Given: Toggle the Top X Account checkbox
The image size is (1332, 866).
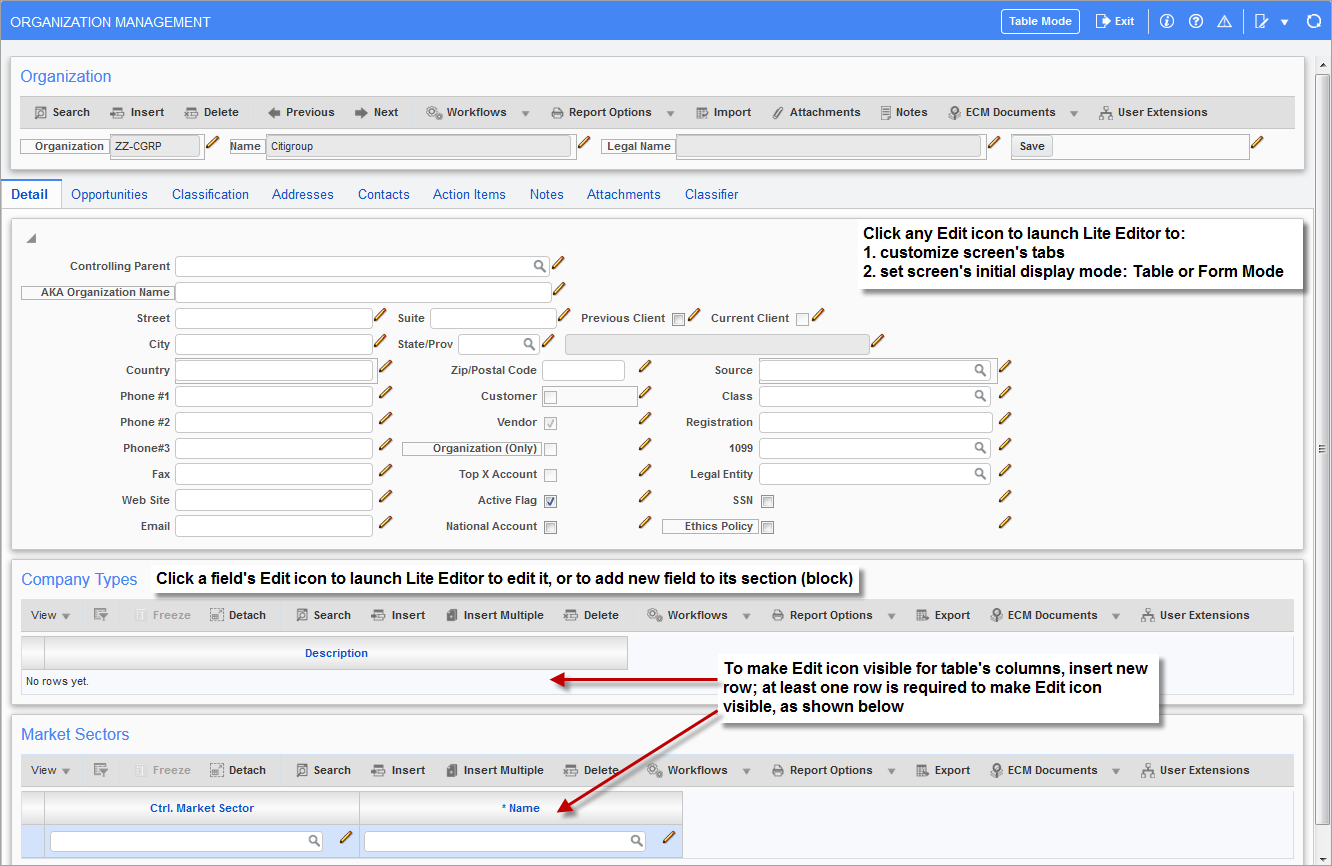Looking at the screenshot, I should pyautogui.click(x=550, y=475).
